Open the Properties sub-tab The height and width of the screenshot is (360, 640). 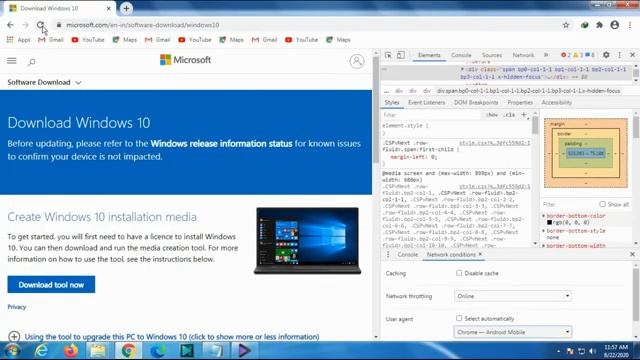coord(520,102)
